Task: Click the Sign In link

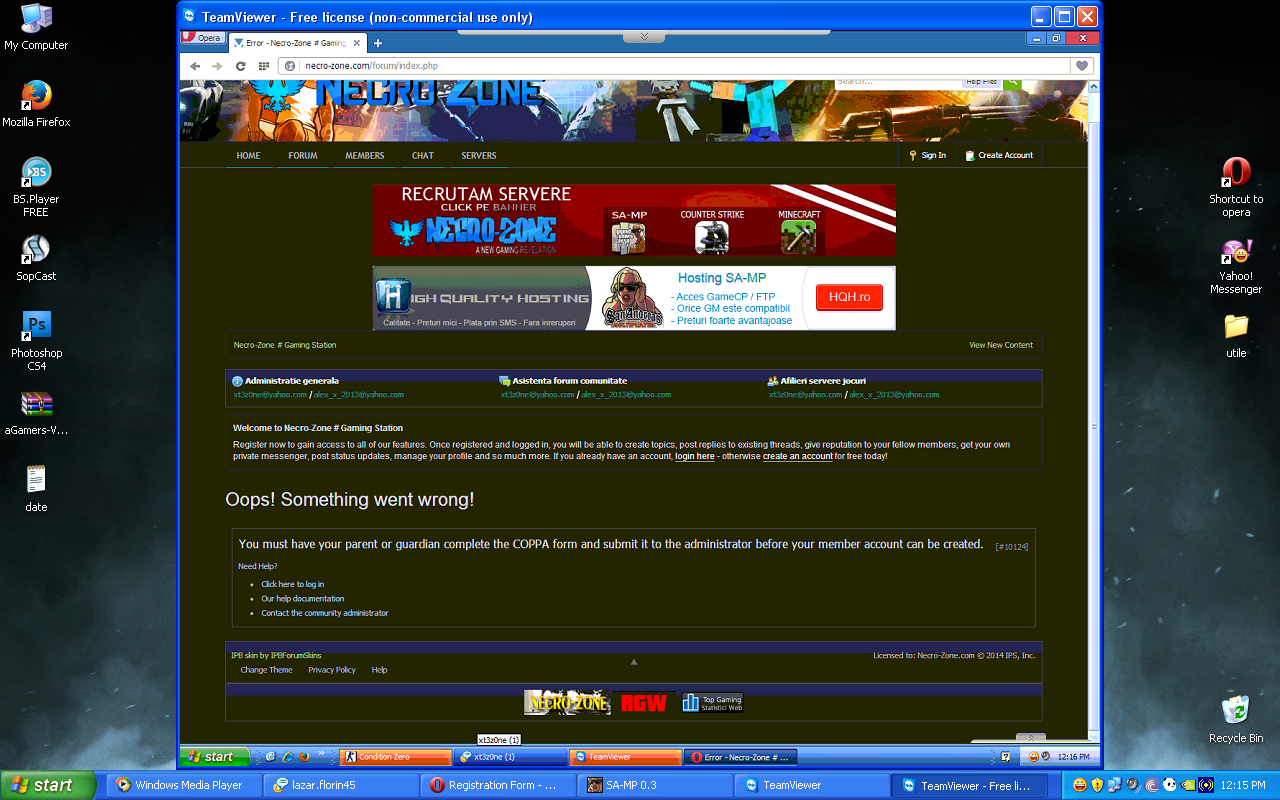Action: (x=927, y=155)
